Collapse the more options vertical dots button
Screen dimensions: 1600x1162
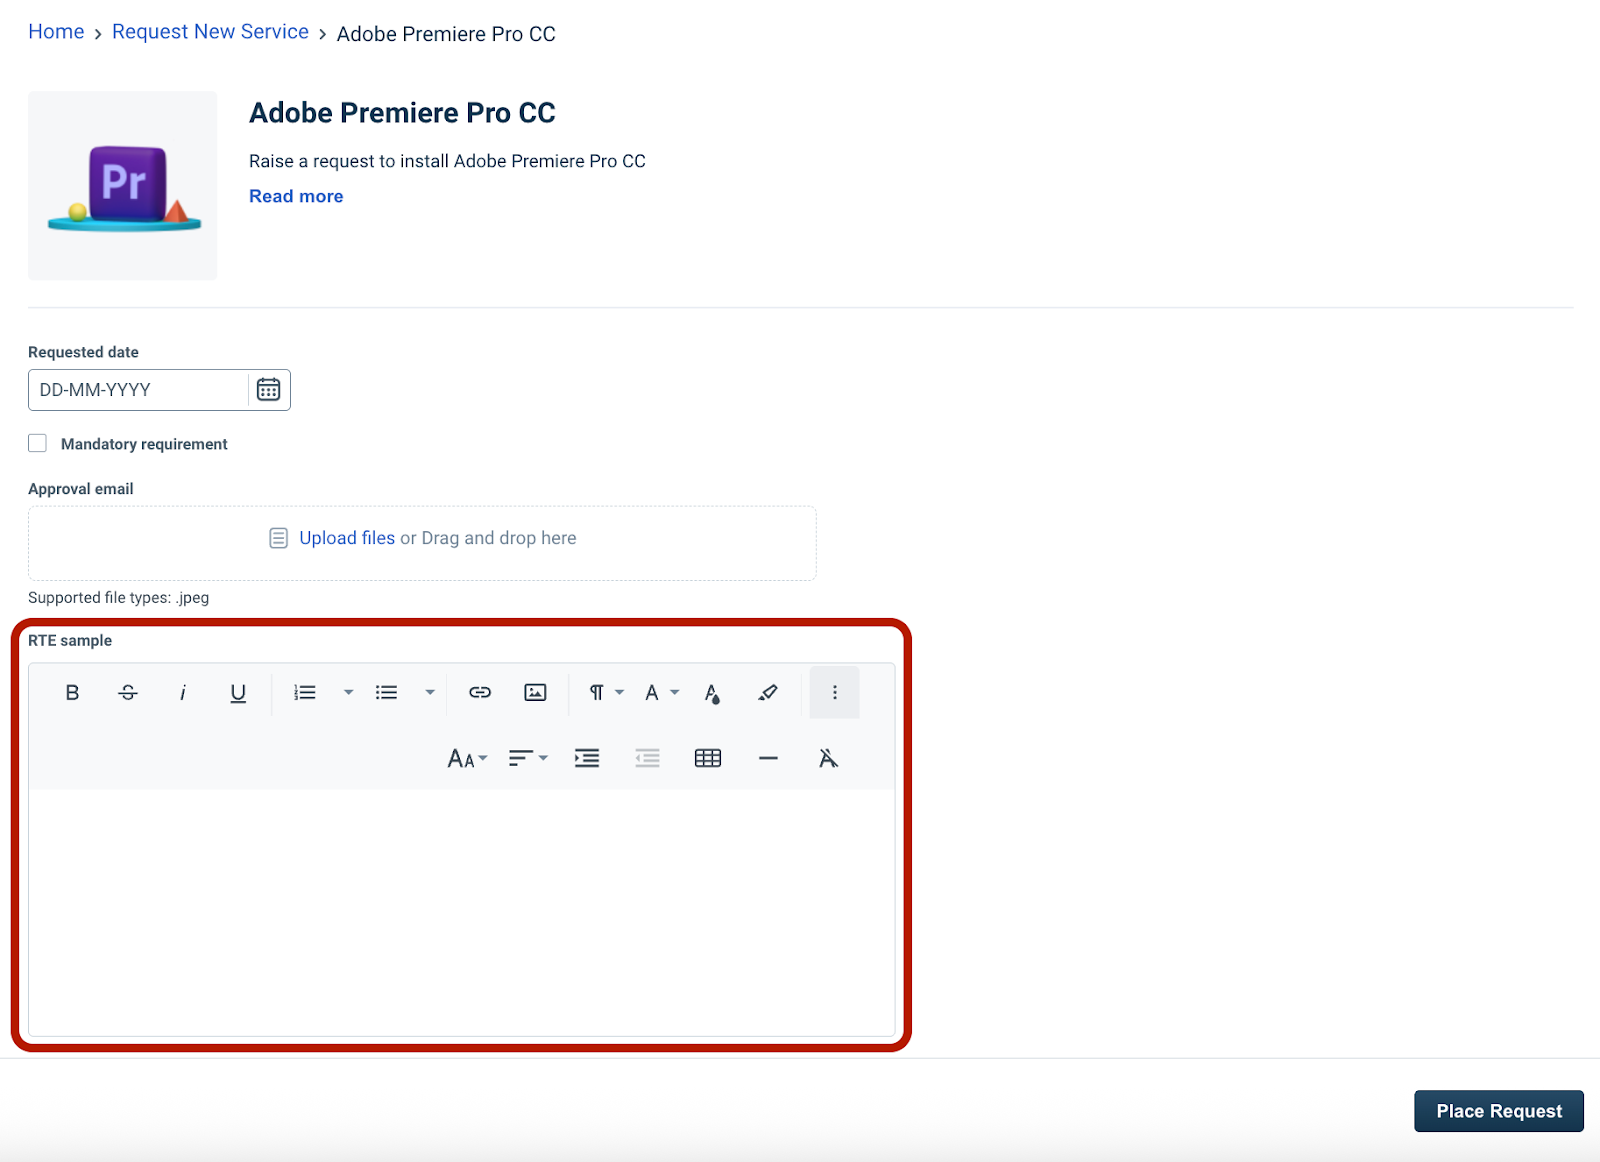click(x=835, y=692)
